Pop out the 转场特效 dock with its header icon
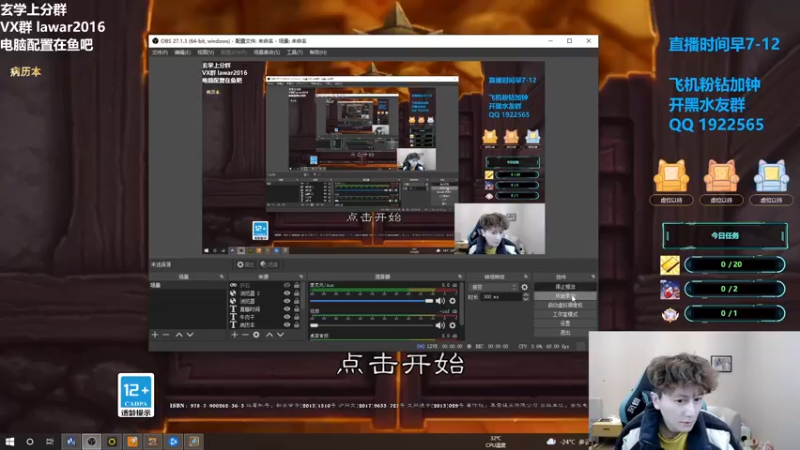Screen dimensions: 800x450 [526, 277]
